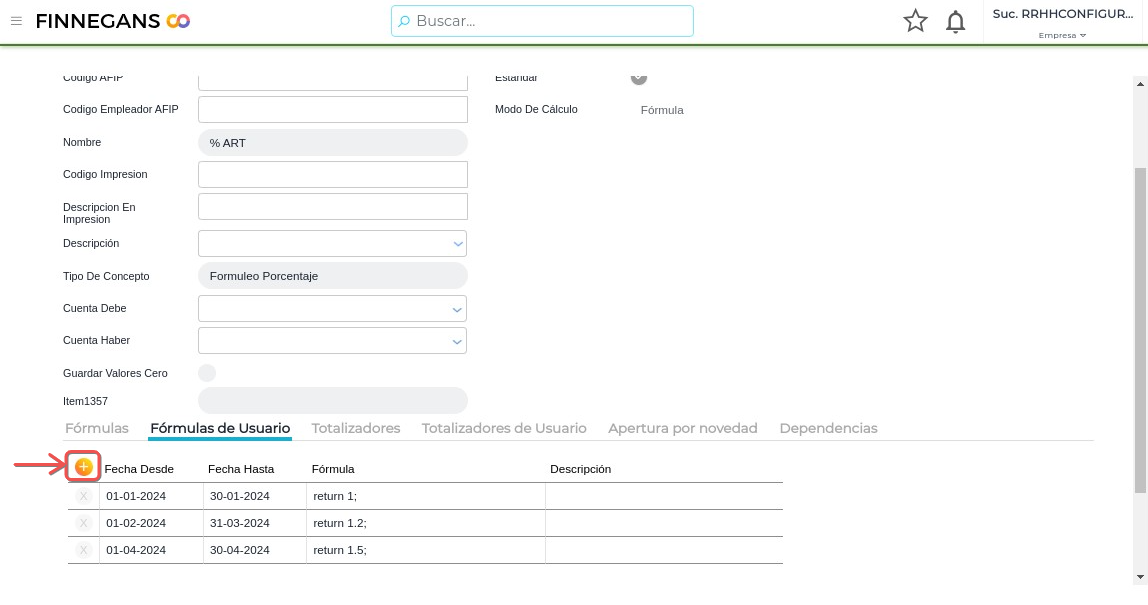
Task: Click the Codigo Impresion input field
Action: [333, 174]
